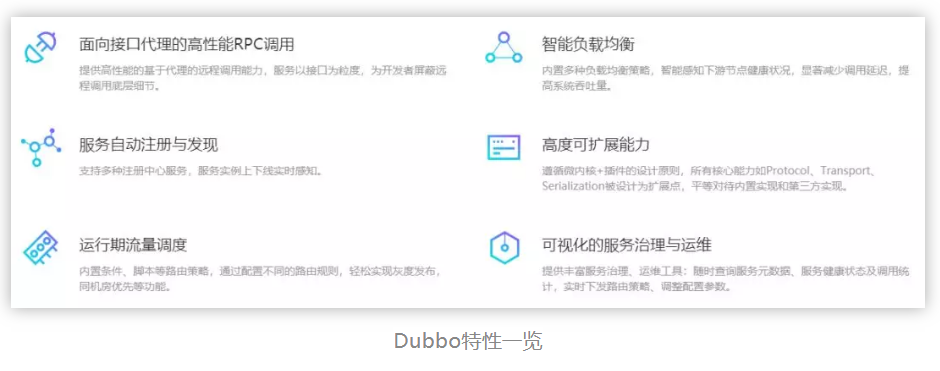Click the triangle load balancing icon

pos(504,47)
